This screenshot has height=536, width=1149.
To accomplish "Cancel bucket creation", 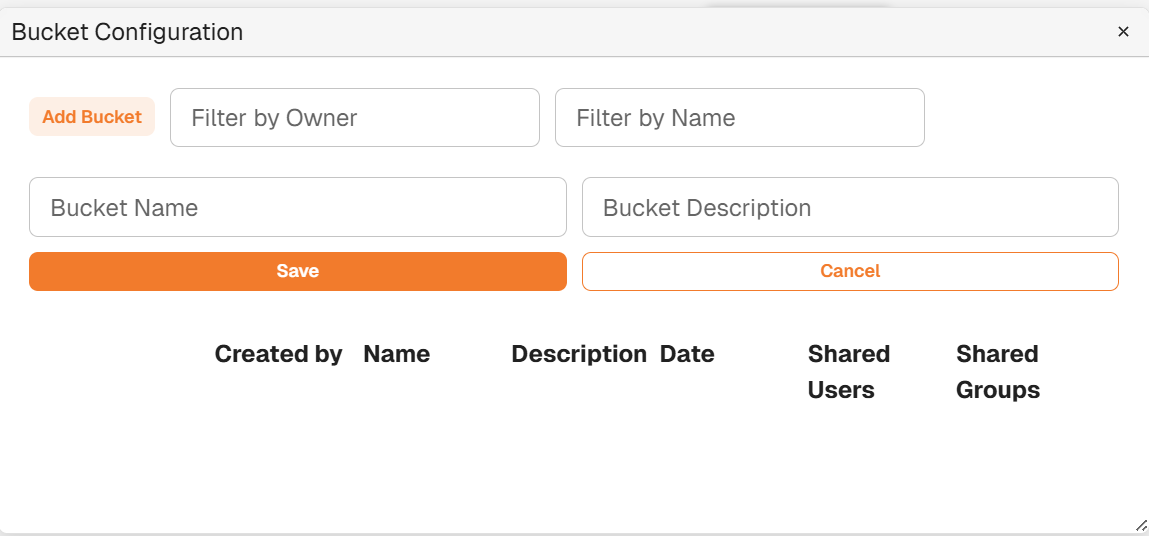I will [x=850, y=271].
